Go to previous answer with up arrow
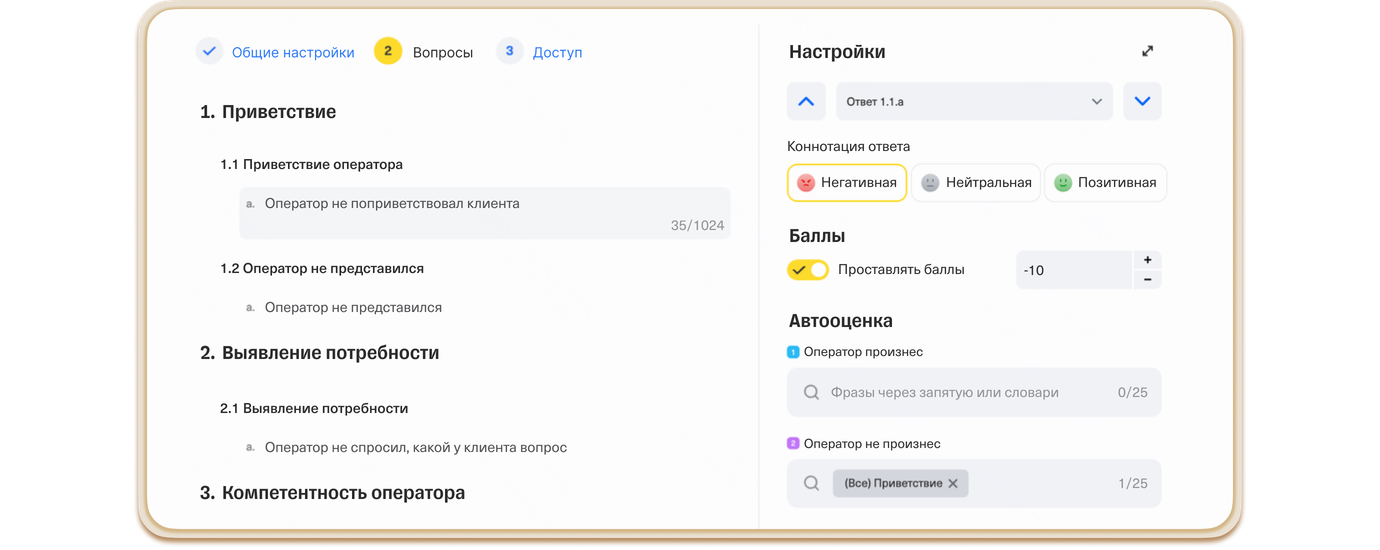 806,101
